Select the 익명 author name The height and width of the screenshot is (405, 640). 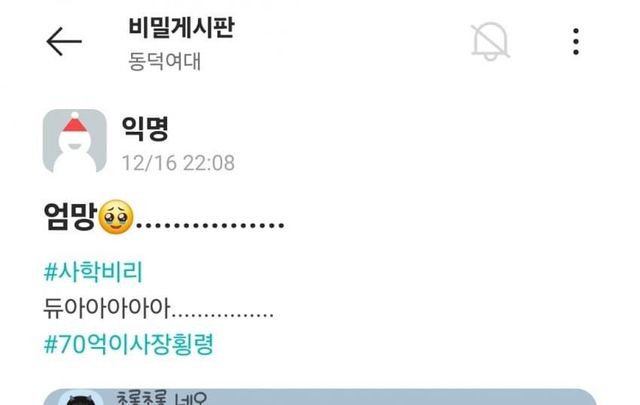[x=145, y=129]
